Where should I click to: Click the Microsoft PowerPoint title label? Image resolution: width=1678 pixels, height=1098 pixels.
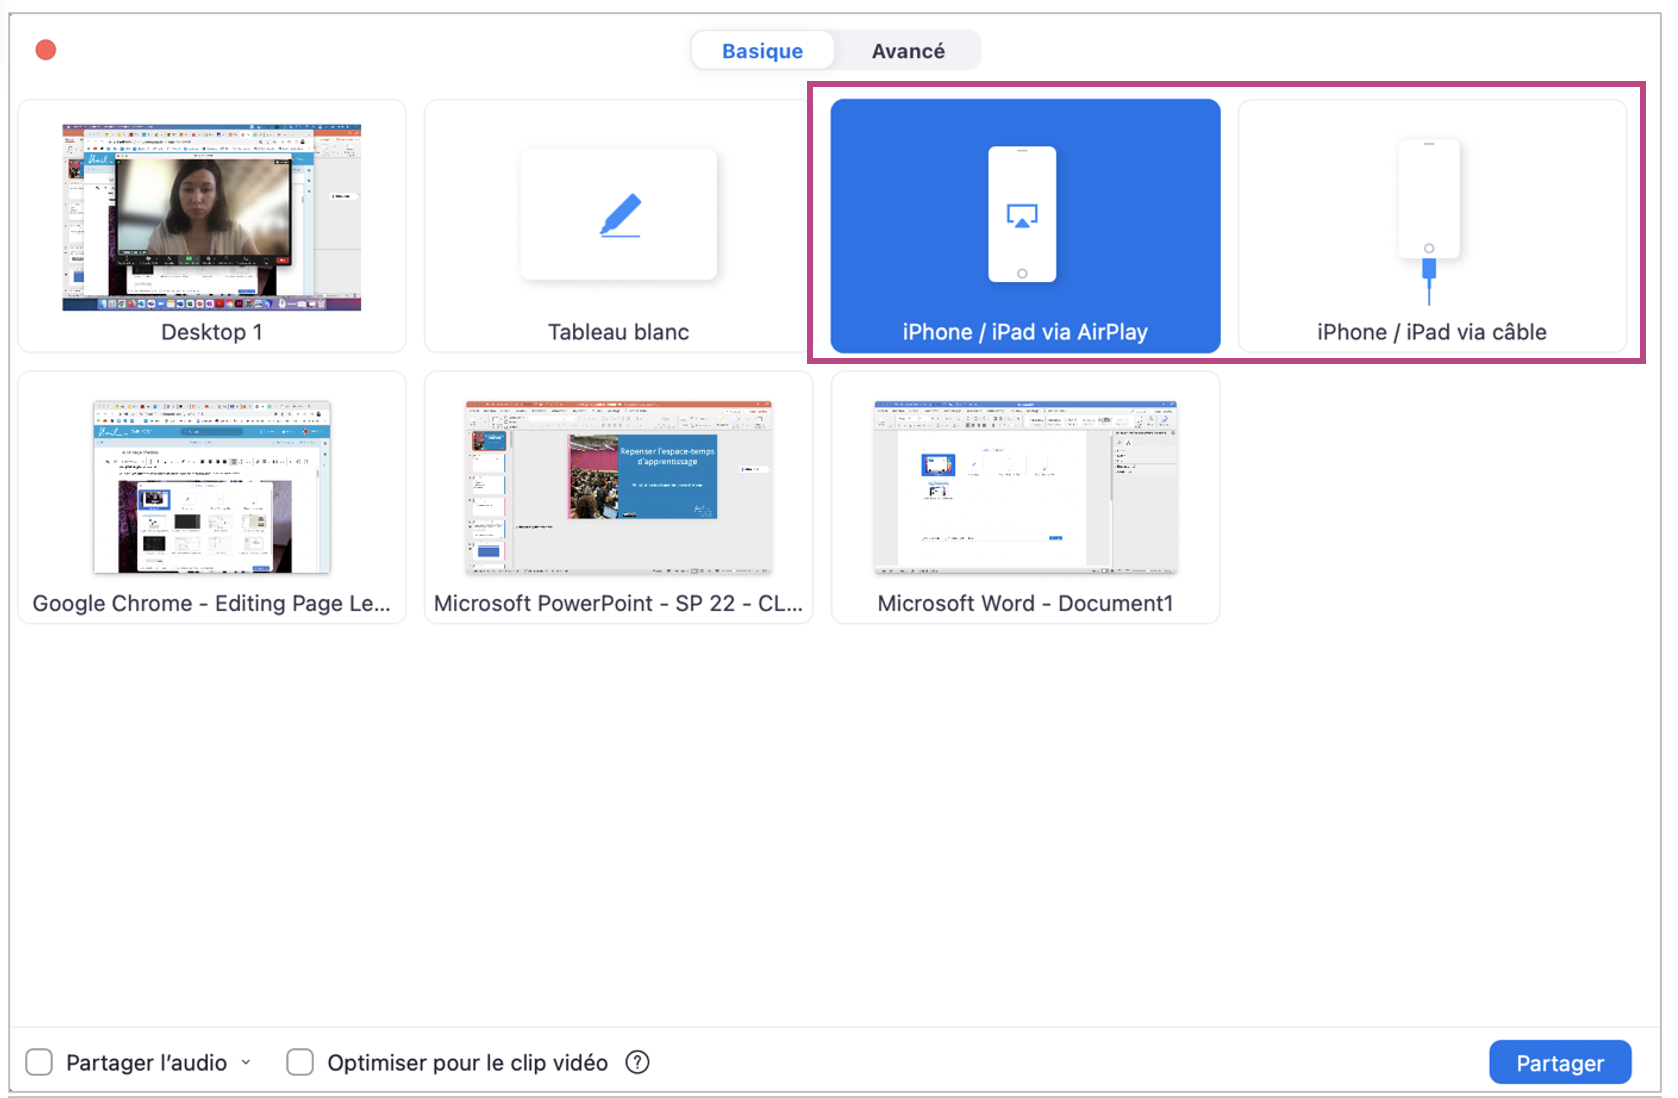(x=618, y=603)
